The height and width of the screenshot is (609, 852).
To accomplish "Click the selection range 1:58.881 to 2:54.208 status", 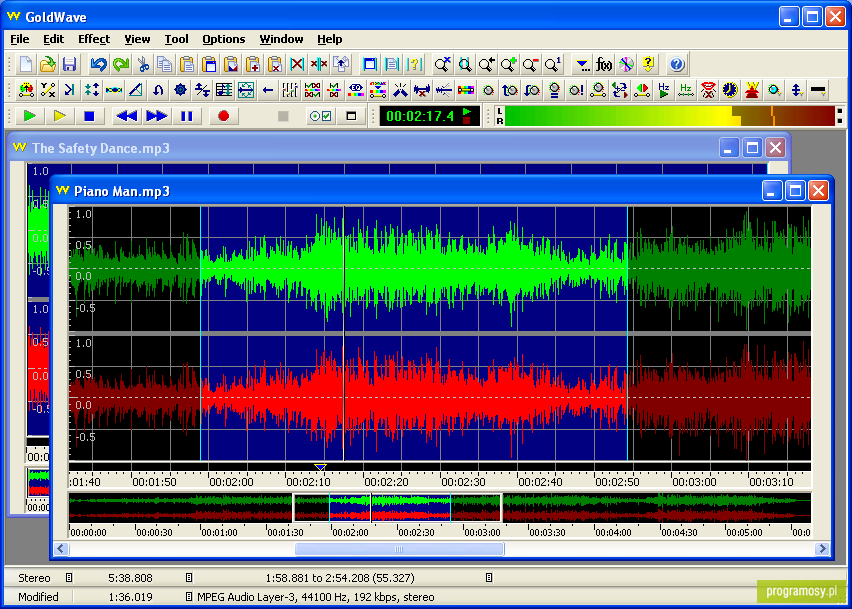I will click(340, 577).
